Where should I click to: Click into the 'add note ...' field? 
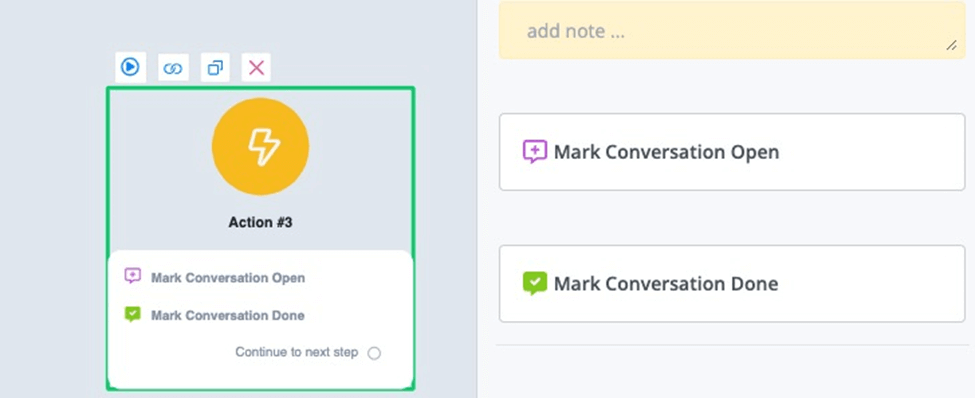pyautogui.click(x=732, y=30)
